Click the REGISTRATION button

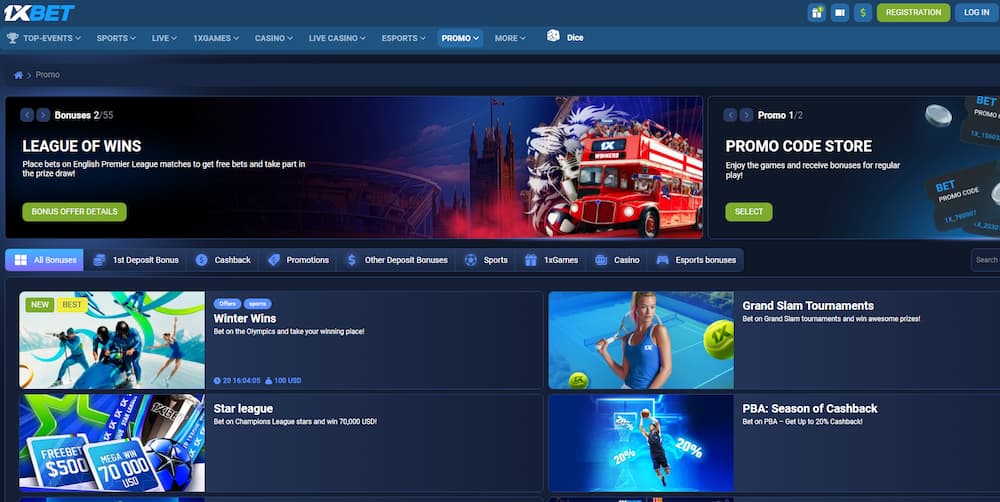pos(913,12)
